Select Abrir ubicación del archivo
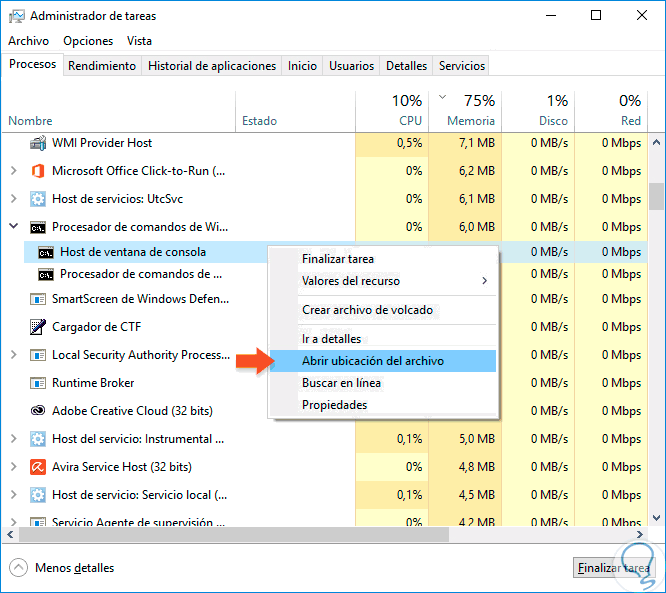Screen dimensions: 666x593 tap(373, 361)
